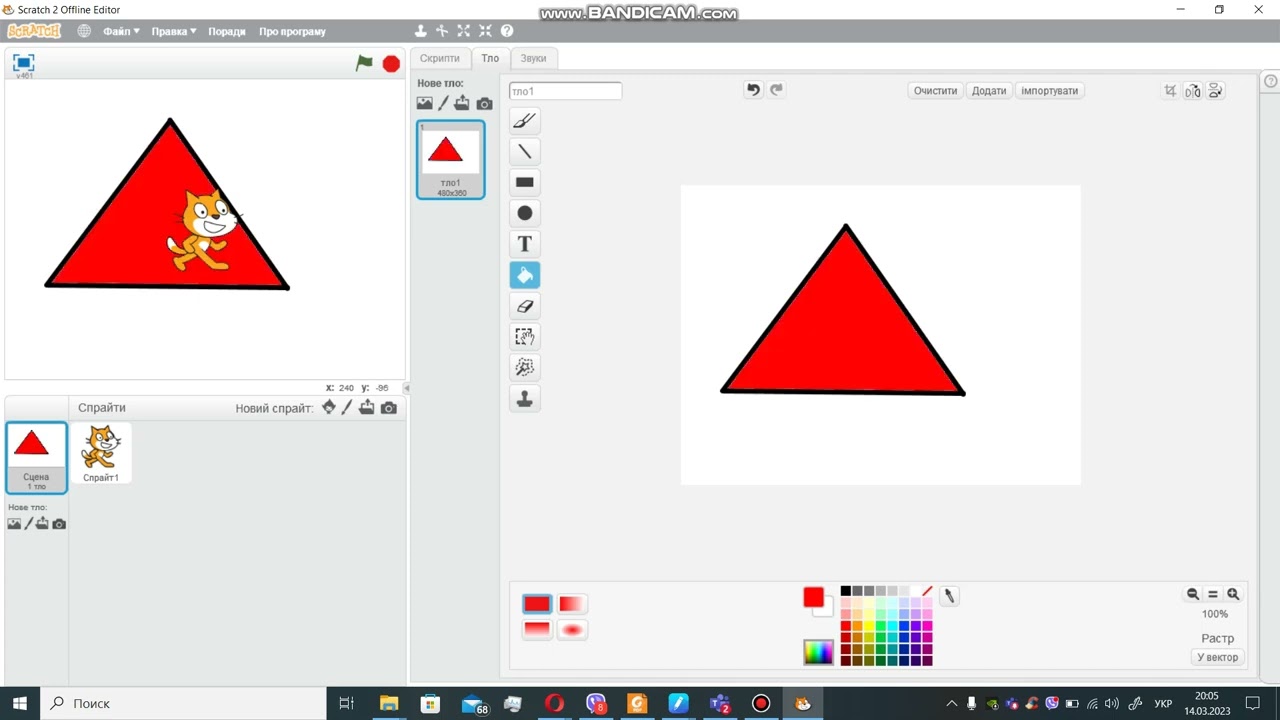
Task: Flip the backdrop left-right
Action: [x=1193, y=91]
